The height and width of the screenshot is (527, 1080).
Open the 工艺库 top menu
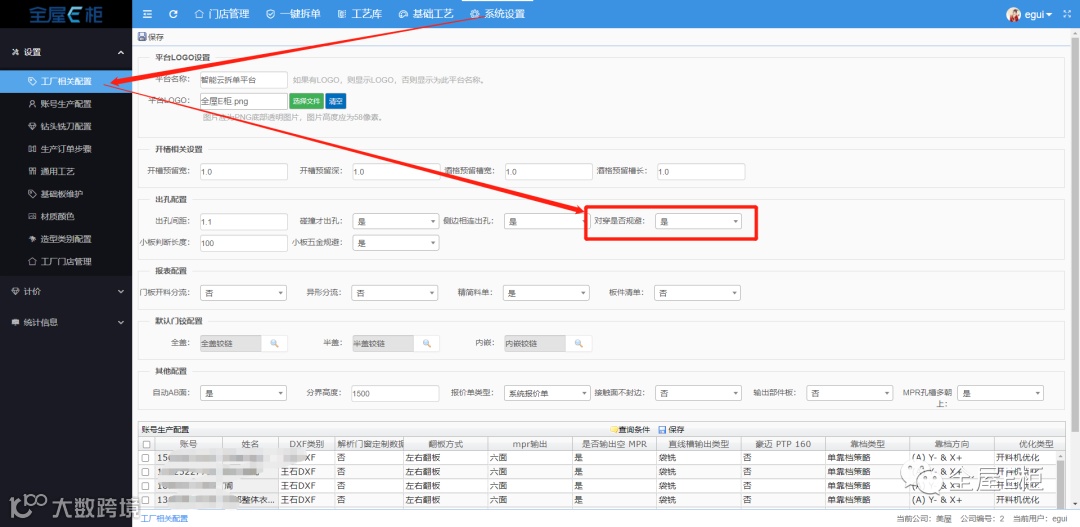click(x=360, y=14)
